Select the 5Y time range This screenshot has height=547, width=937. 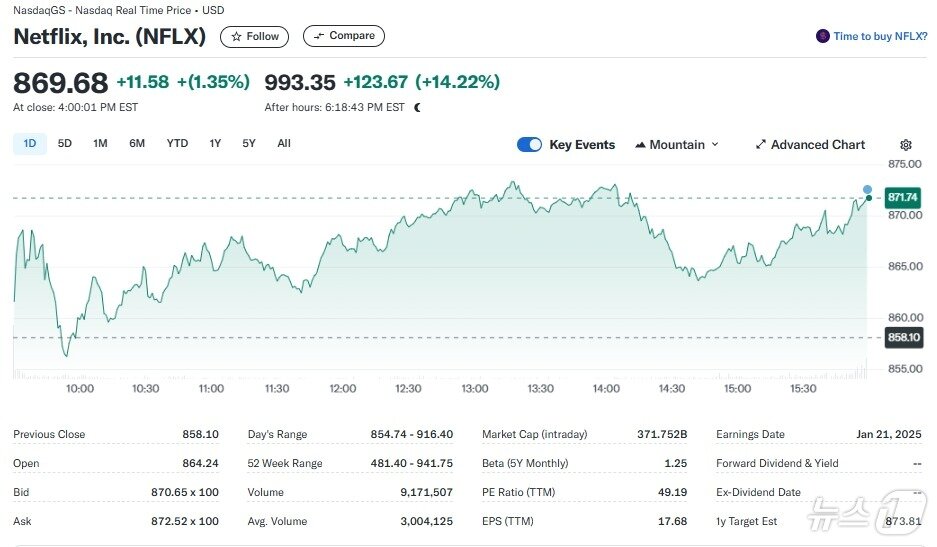(x=249, y=144)
